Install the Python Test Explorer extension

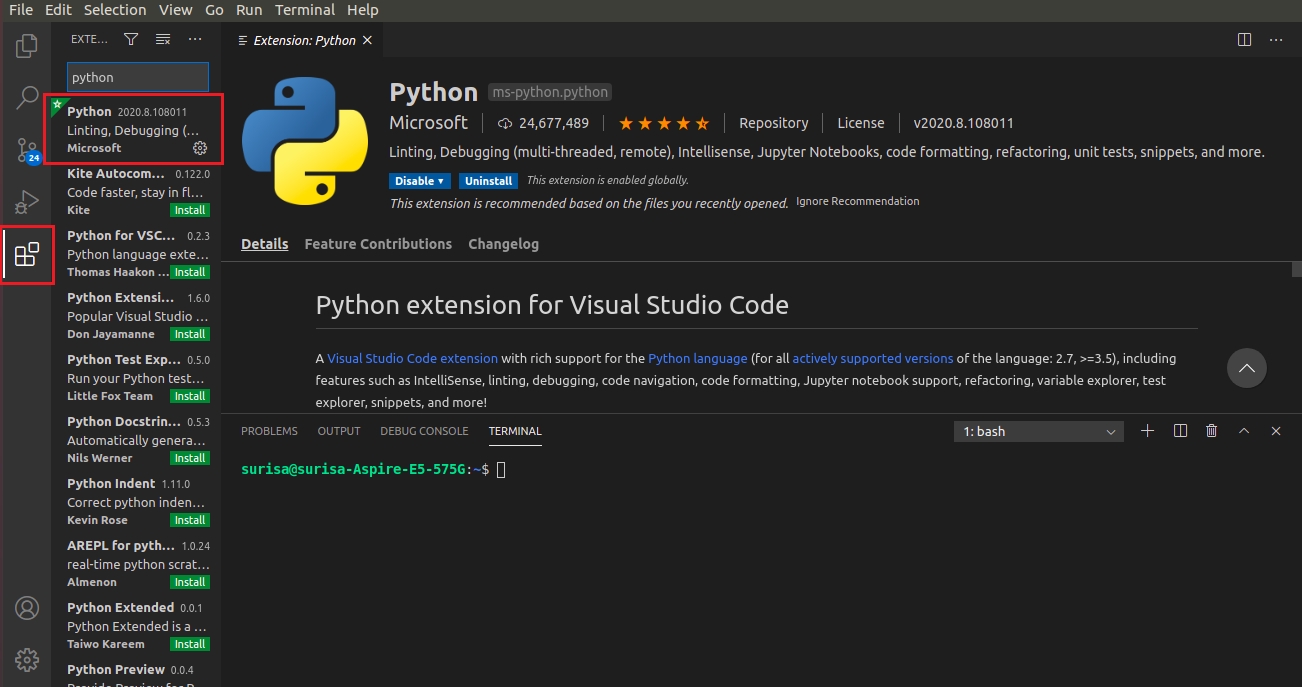pos(189,396)
